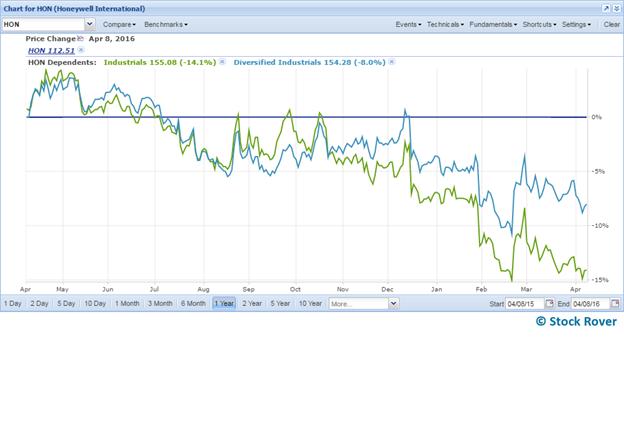Open the Start date calendar picker
This screenshot has height=430, width=624.
[x=549, y=304]
